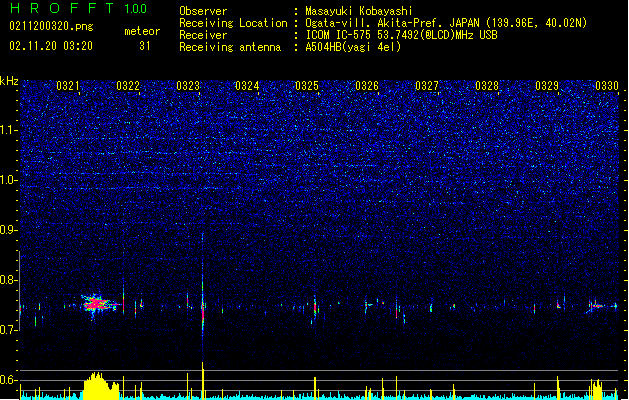The image size is (629, 400).
Task: Click the 0326 time marker
Action: (x=367, y=86)
